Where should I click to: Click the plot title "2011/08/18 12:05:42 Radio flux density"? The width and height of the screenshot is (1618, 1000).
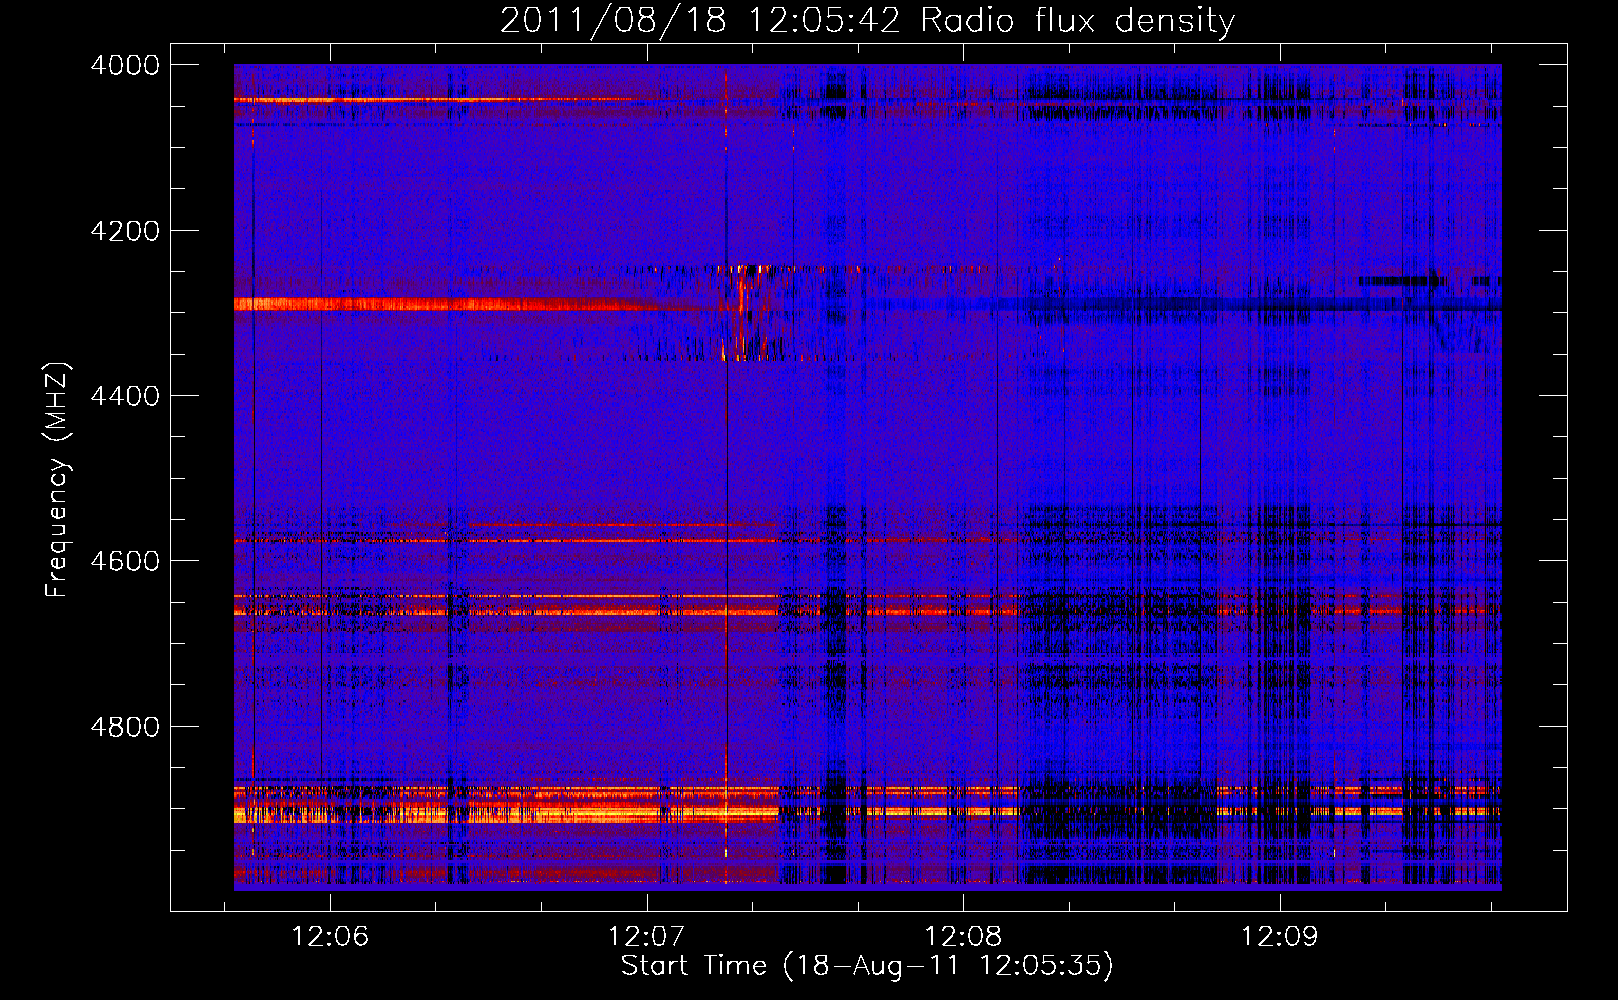coord(867,20)
